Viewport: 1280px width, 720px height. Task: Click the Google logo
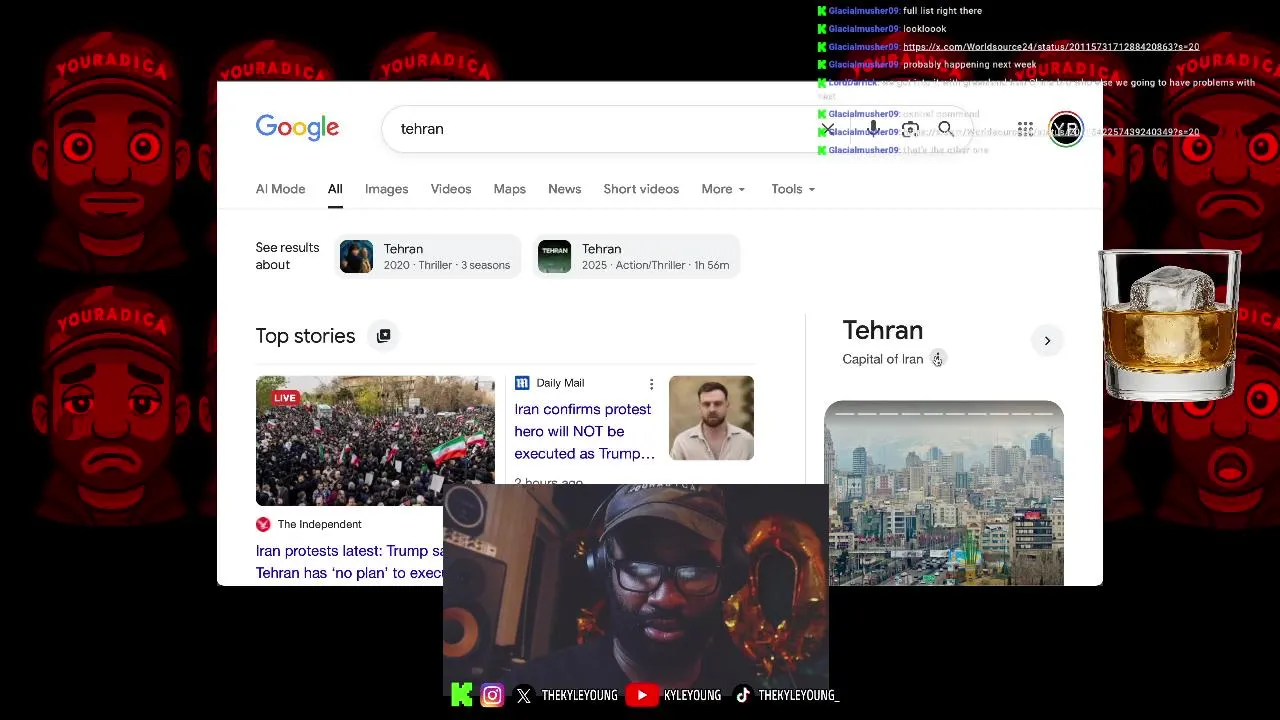(297, 128)
